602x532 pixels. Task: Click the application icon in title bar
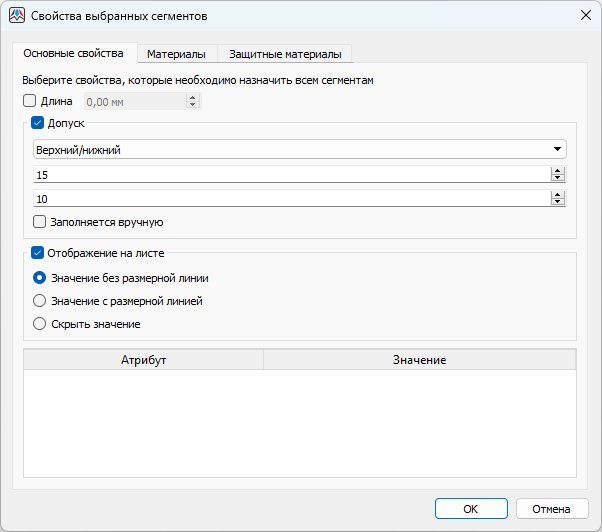point(16,15)
